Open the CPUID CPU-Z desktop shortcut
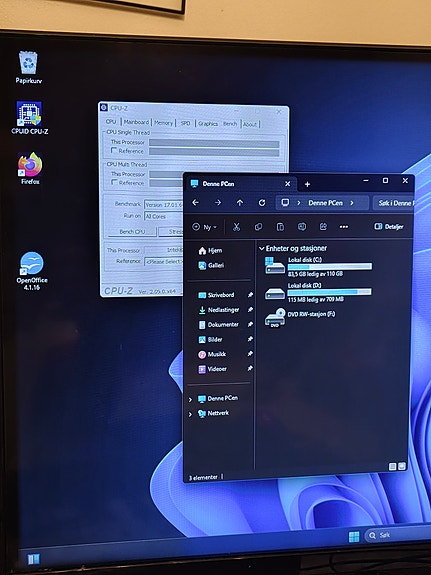This screenshot has height=575, width=431. (x=29, y=118)
